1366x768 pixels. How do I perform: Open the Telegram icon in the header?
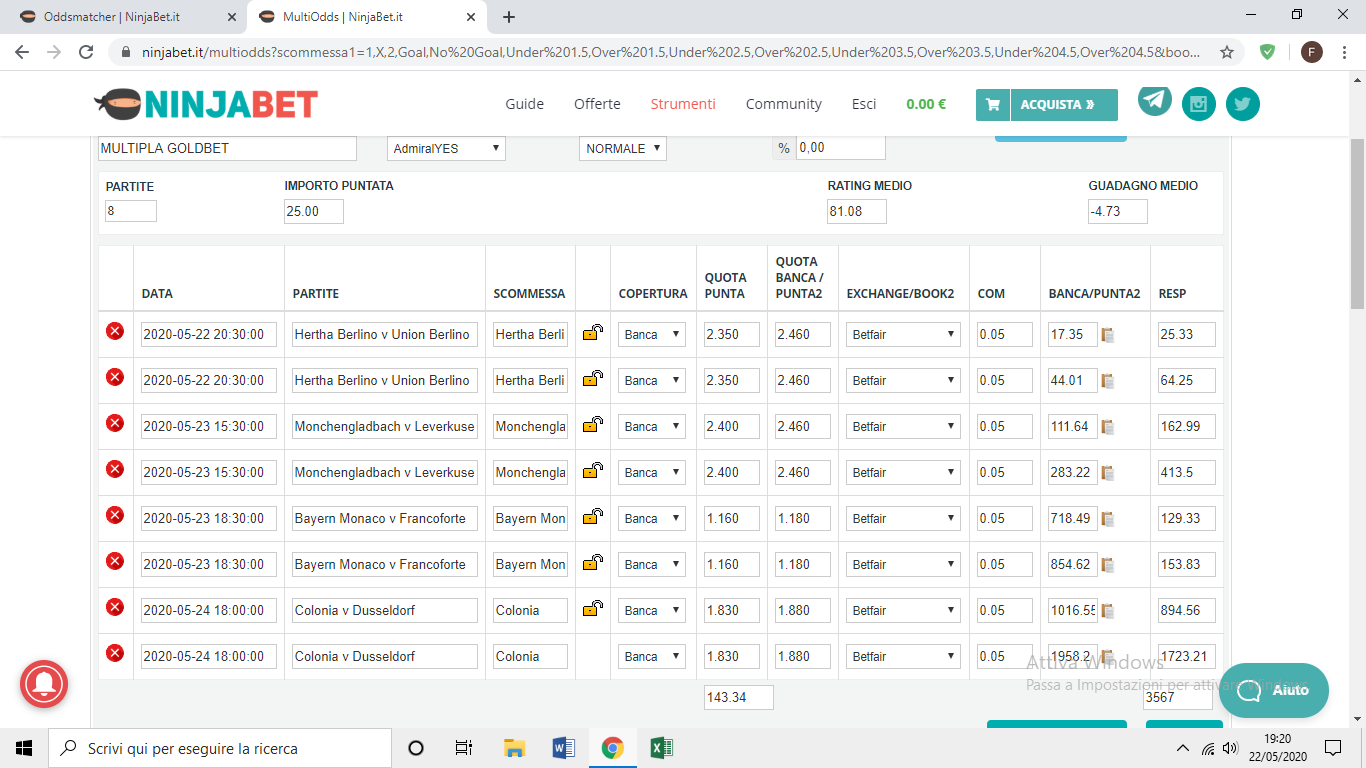point(1155,100)
